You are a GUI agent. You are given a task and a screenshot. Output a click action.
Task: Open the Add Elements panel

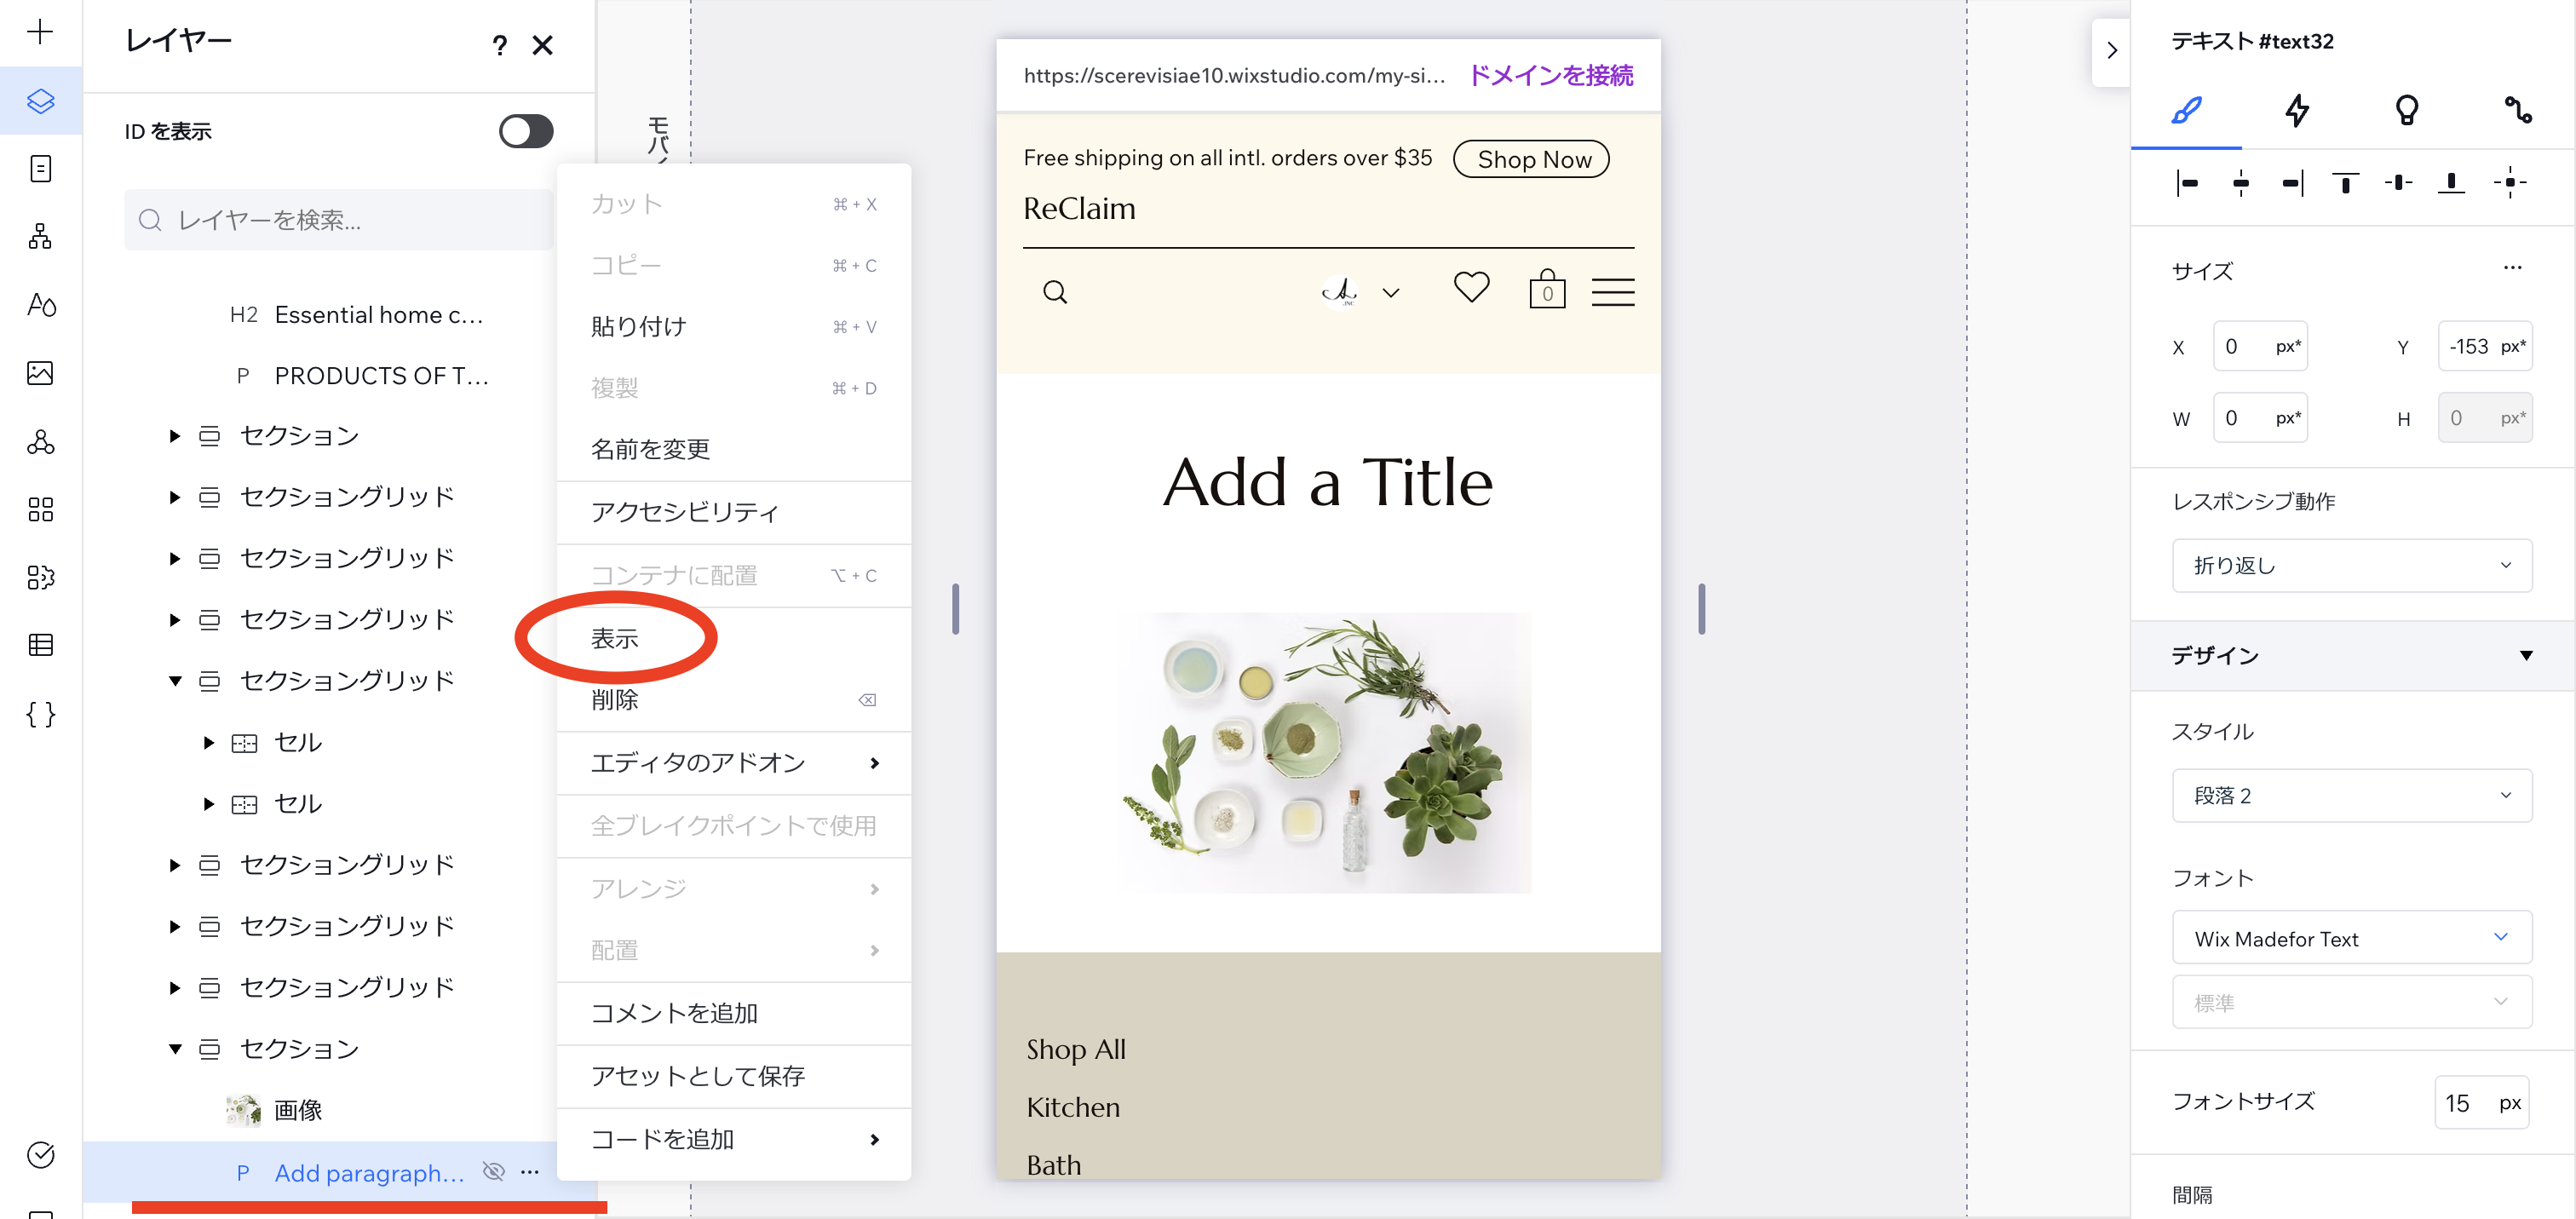tap(40, 31)
